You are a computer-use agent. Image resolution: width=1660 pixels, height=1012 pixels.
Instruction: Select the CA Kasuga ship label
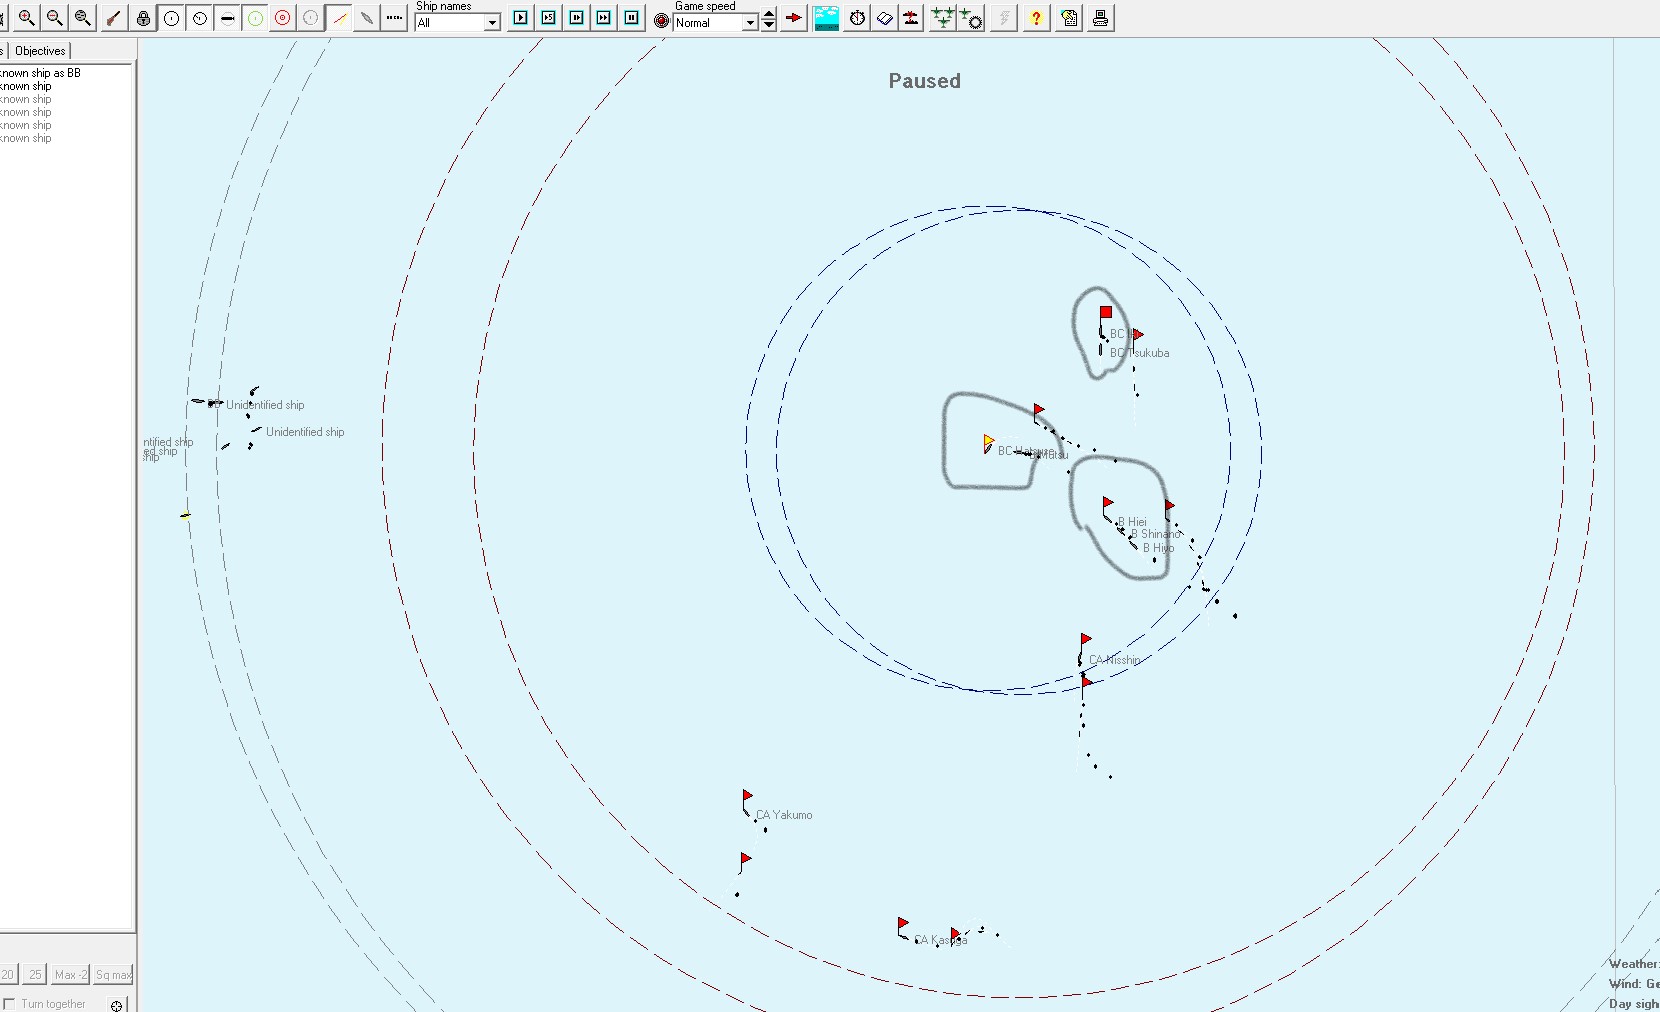941,940
